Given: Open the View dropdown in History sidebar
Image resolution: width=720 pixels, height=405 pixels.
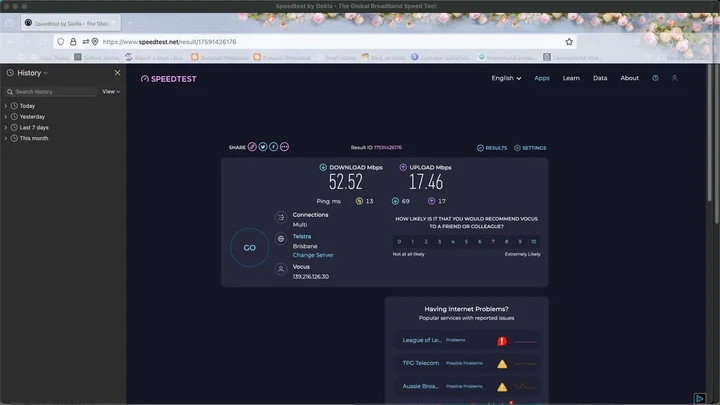Looking at the screenshot, I should (111, 91).
